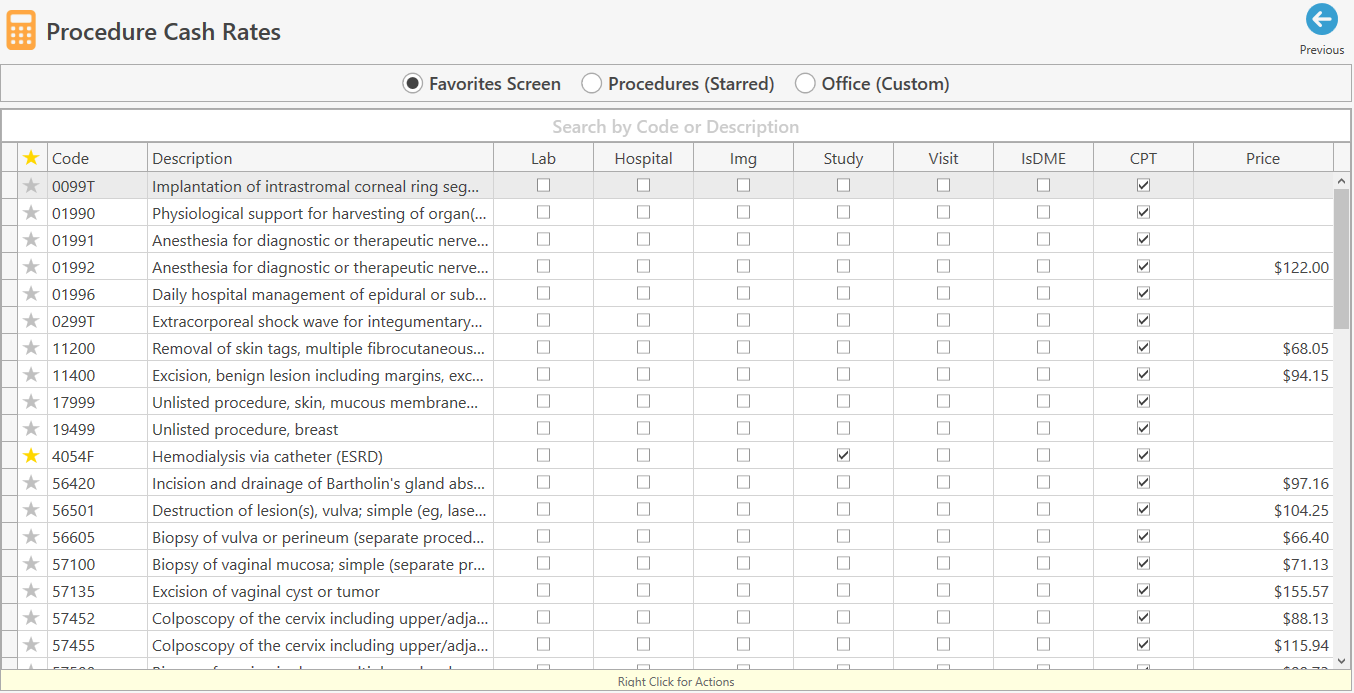Select the Office (Custom) radio button
Screen dimensions: 1354x693
pyautogui.click(x=805, y=83)
